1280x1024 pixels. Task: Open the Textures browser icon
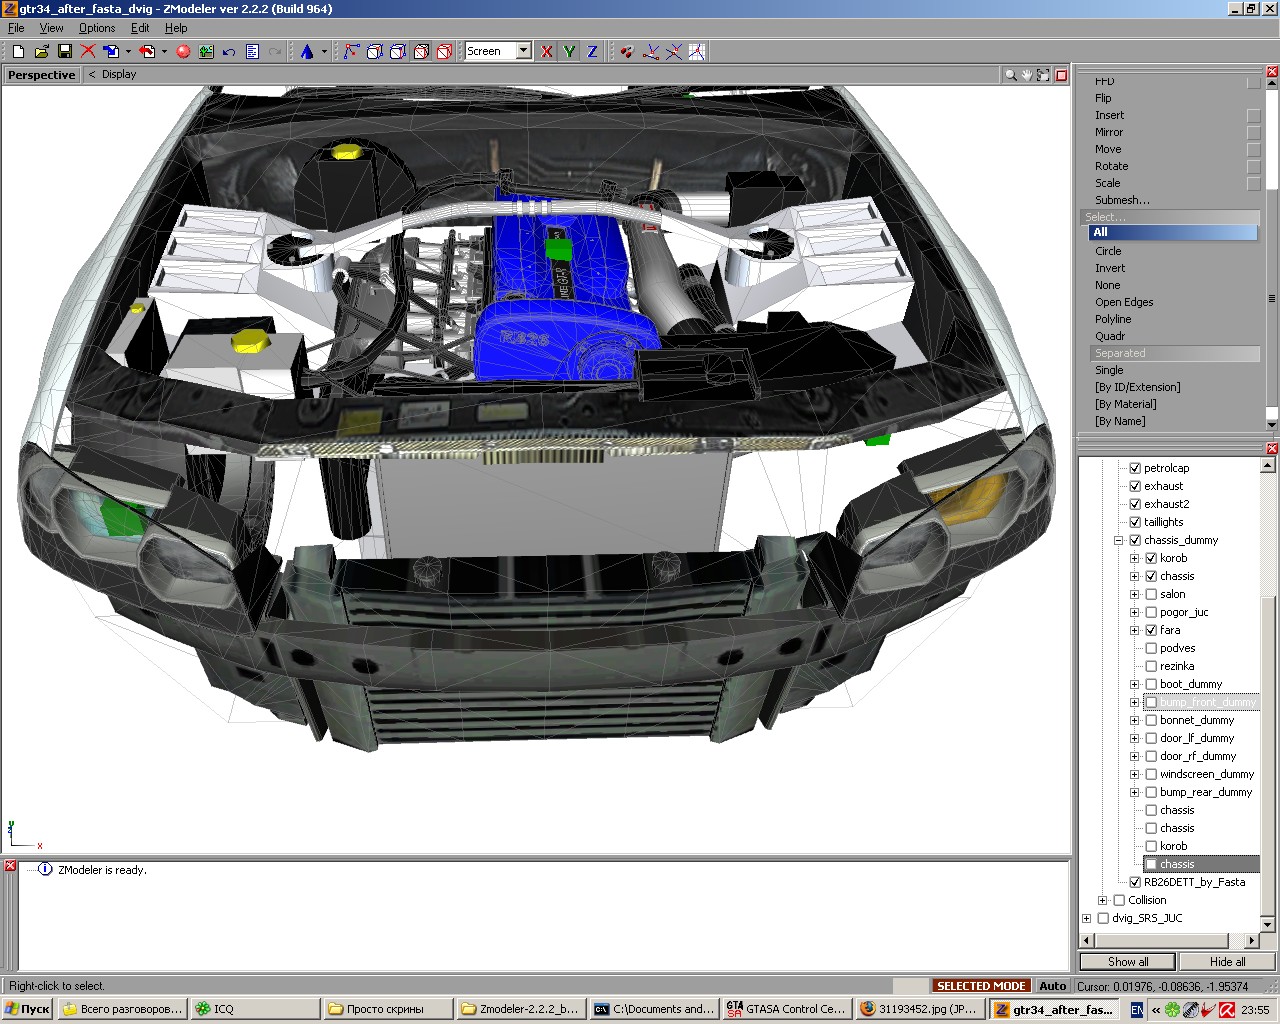click(206, 51)
